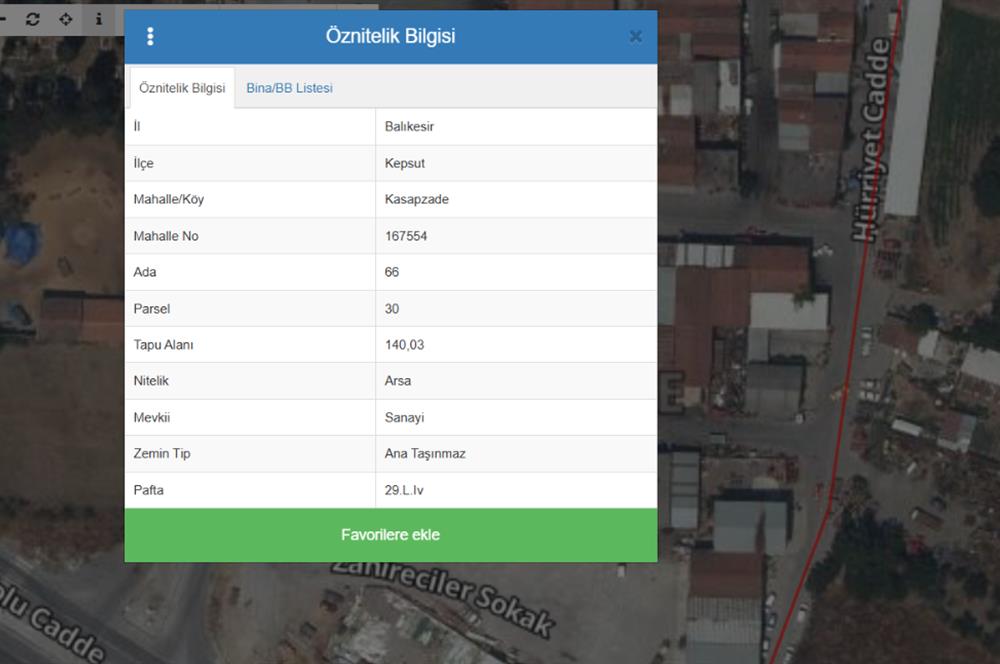Click the Pafta row label
The width and height of the screenshot is (1000, 664).
pyautogui.click(x=148, y=490)
